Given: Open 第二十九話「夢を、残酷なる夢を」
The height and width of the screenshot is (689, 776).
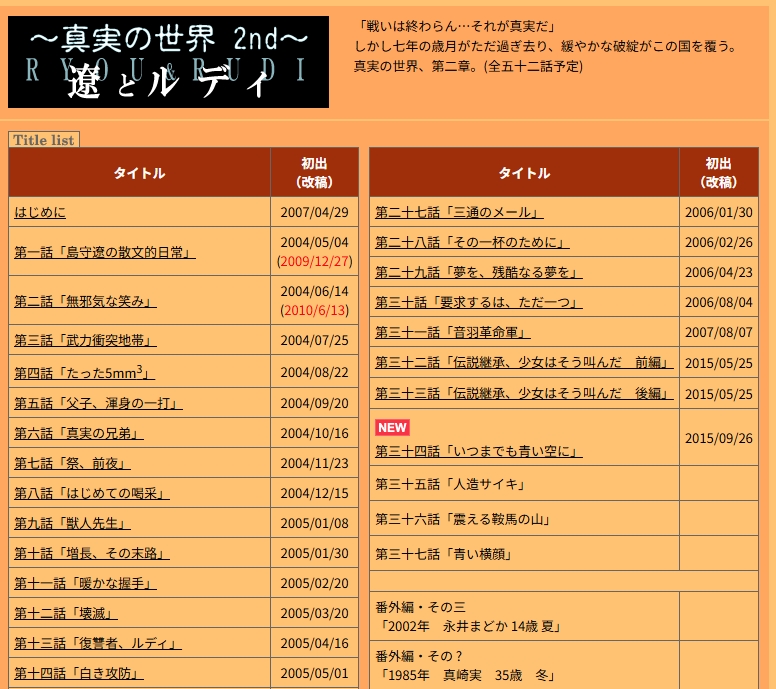Looking at the screenshot, I should click(479, 272).
